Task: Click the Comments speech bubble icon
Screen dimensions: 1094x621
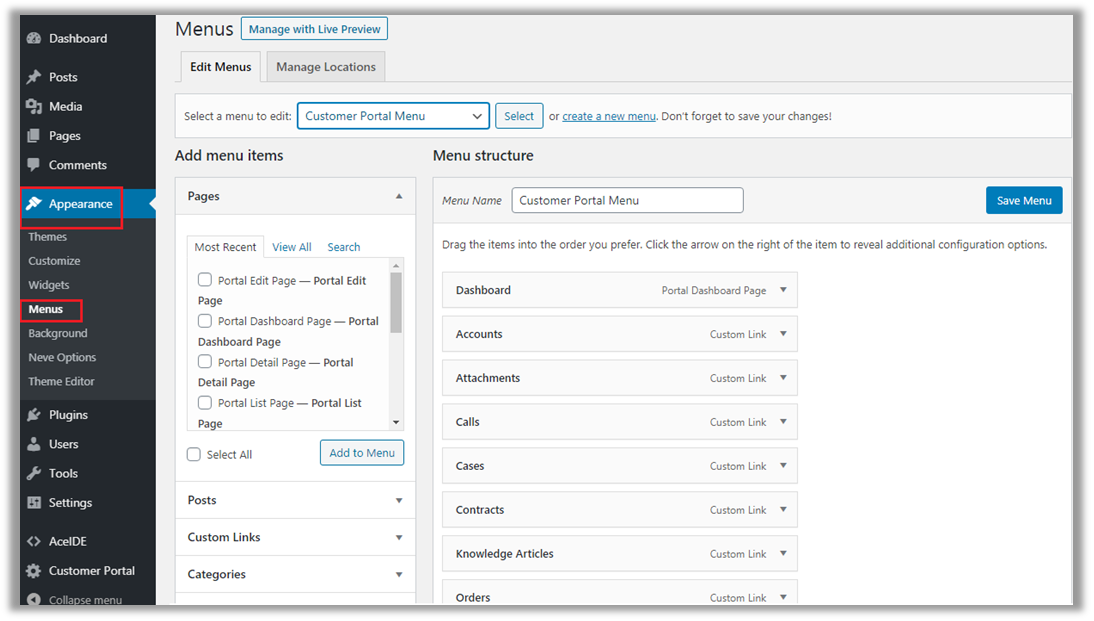Action: tap(34, 165)
